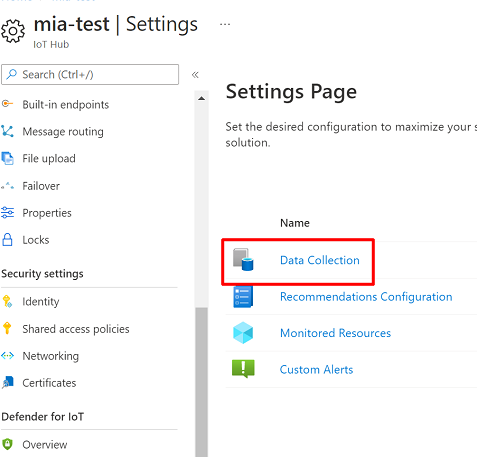Click the sidebar scrollbar up arrow
Image resolution: width=477 pixels, height=457 pixels.
click(201, 98)
